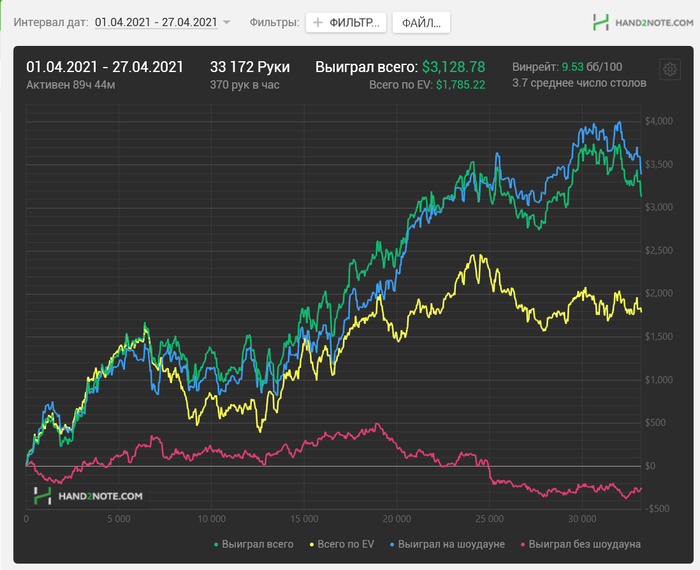Click the -$500 y-axis label

point(657,509)
